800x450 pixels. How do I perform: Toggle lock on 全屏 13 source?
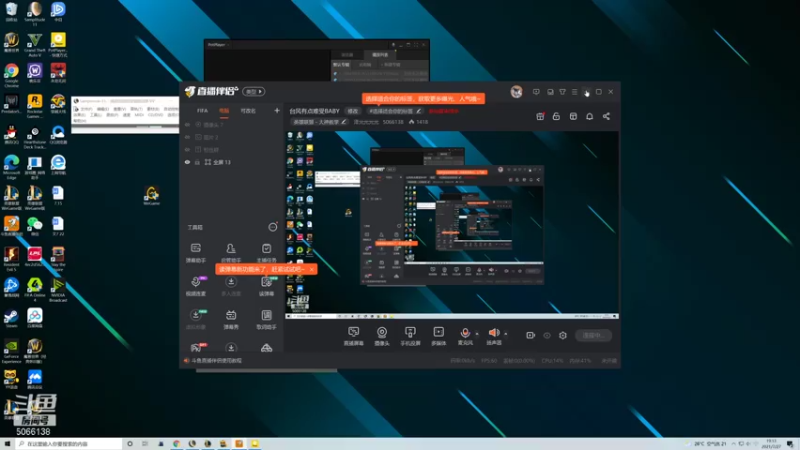click(197, 162)
